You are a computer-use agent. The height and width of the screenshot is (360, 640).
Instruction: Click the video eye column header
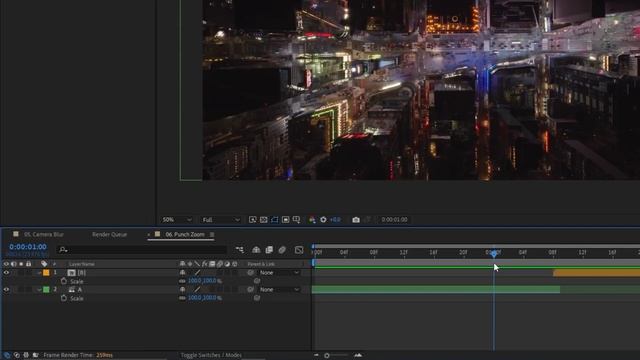6,264
